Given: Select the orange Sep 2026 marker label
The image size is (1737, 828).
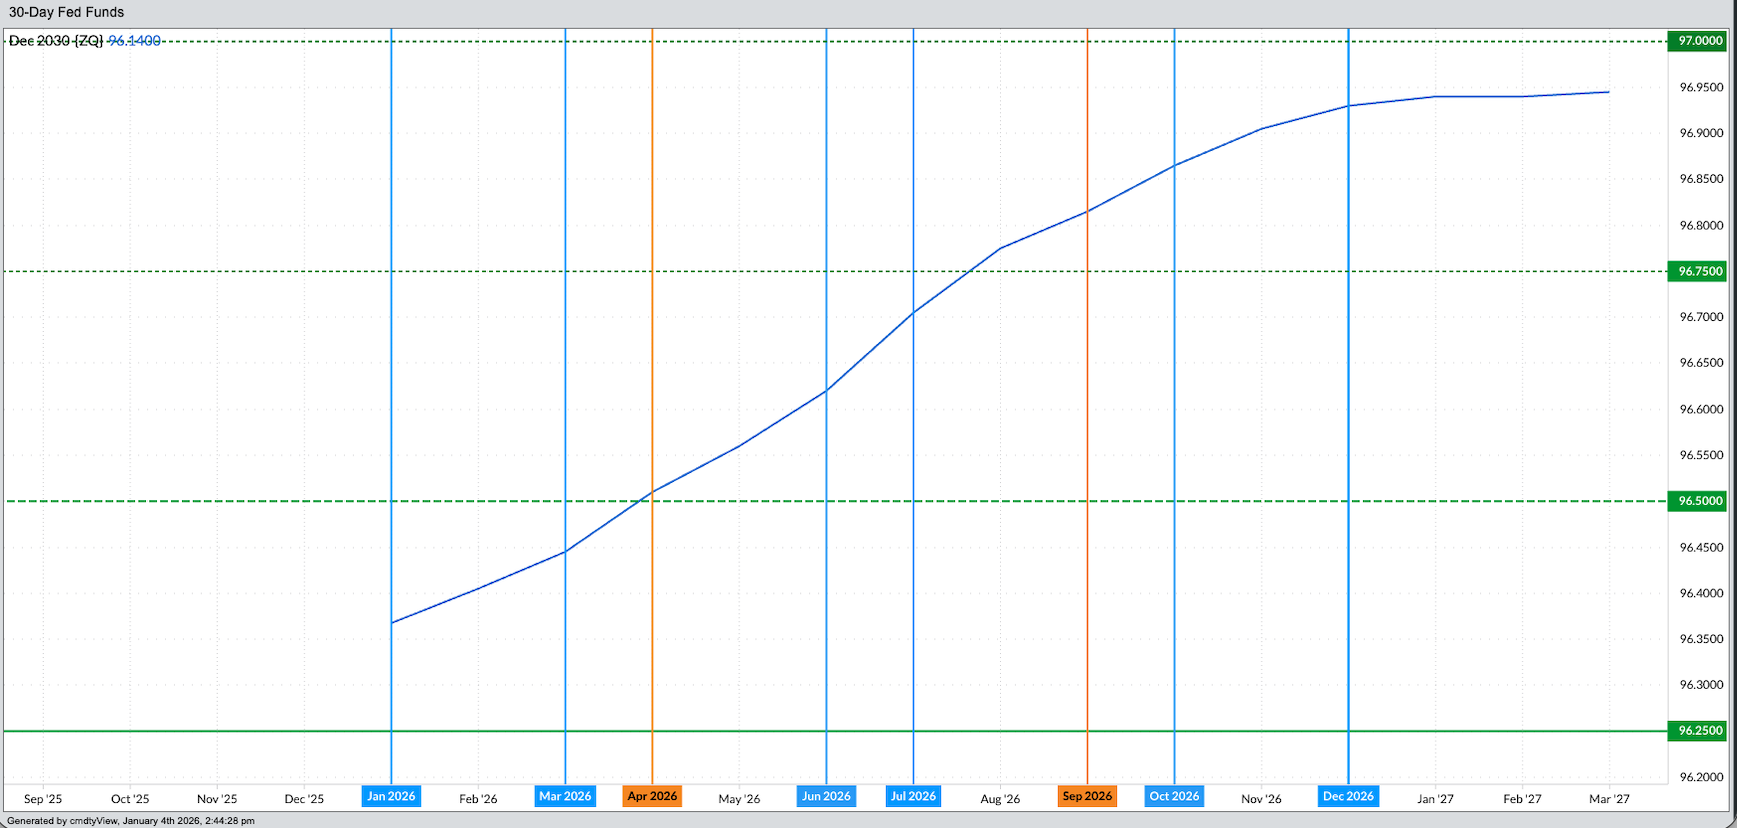Looking at the screenshot, I should (x=1087, y=796).
